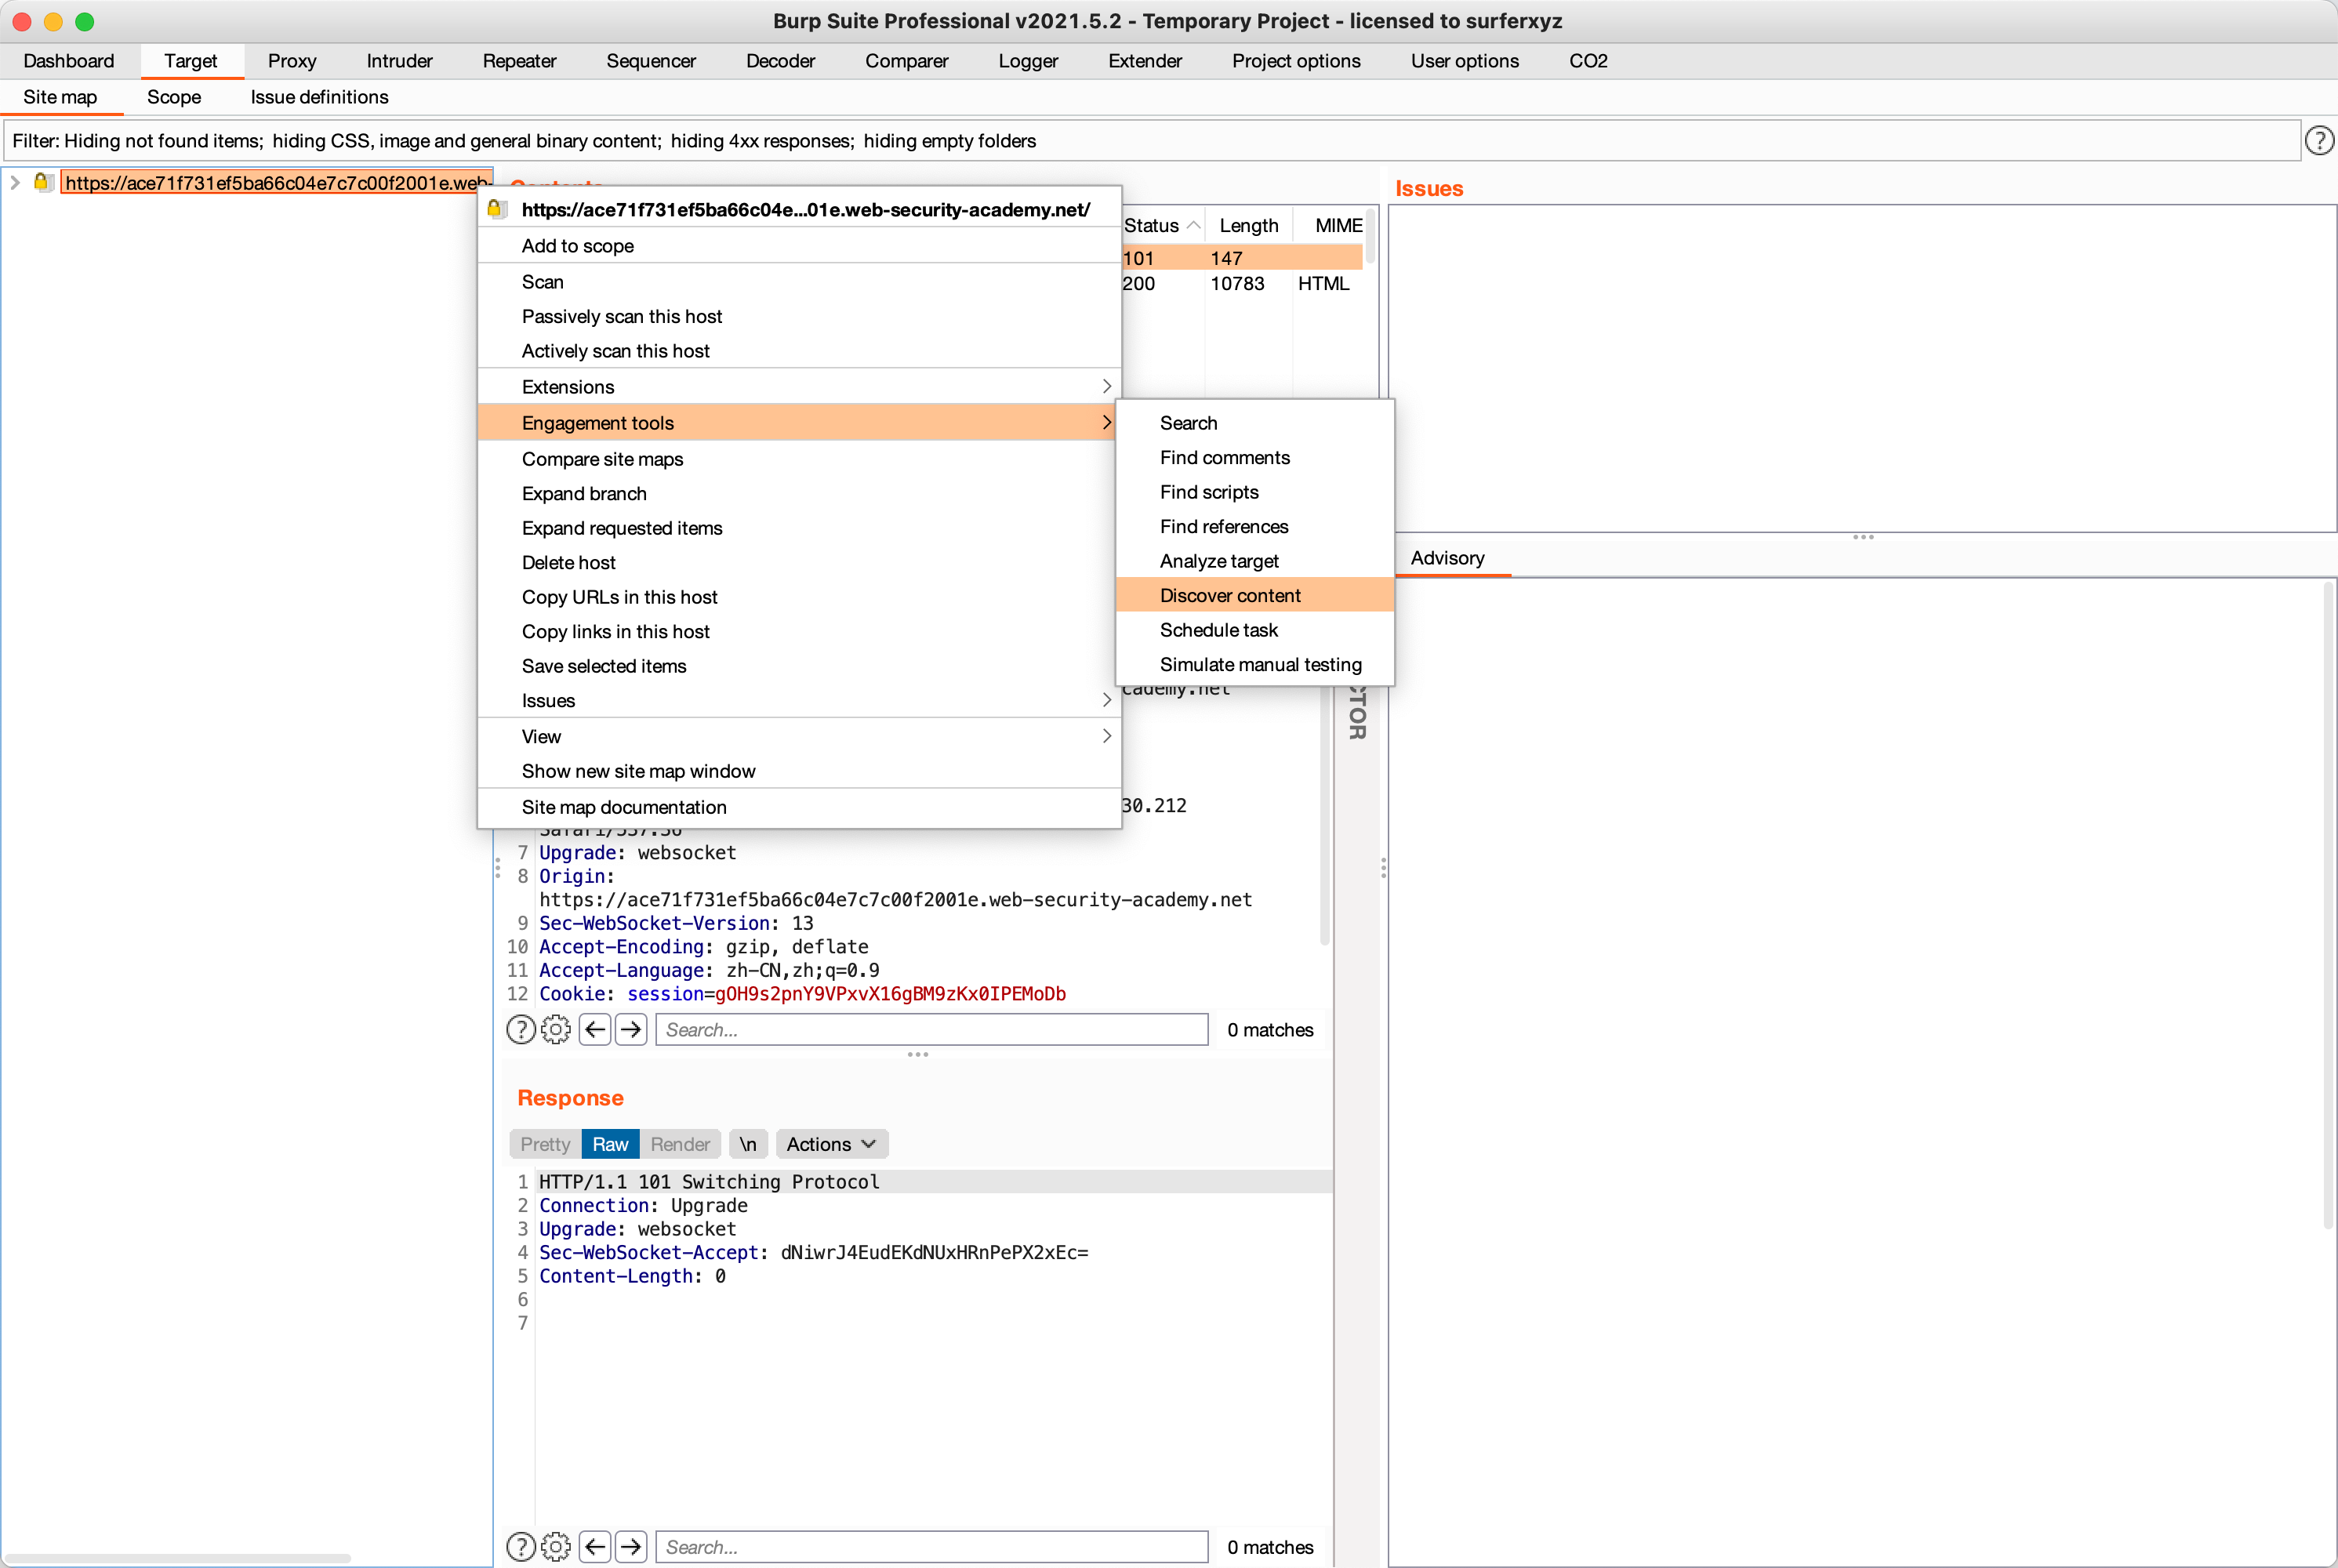Switch the response view to Raw

(610, 1144)
